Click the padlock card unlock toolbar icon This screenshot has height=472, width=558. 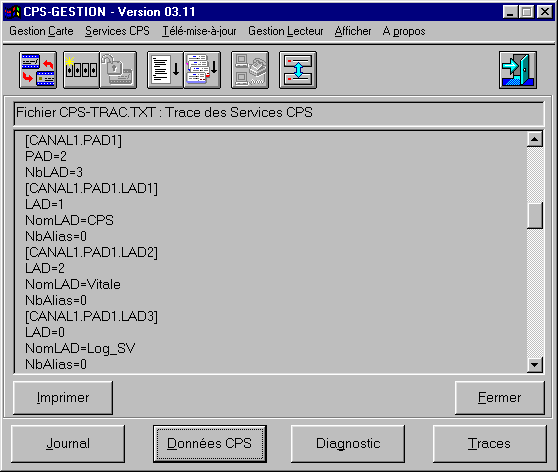(x=118, y=70)
